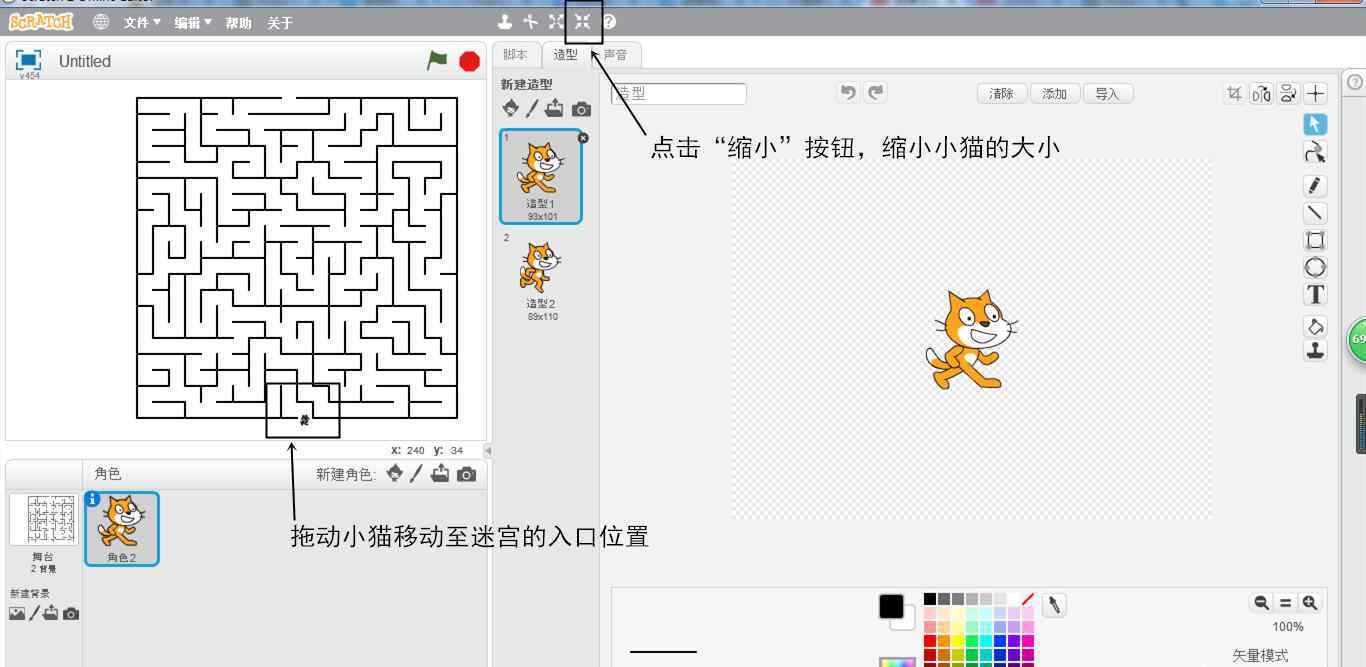1366x667 pixels.
Task: Switch to the 造型 tab
Action: pos(565,55)
